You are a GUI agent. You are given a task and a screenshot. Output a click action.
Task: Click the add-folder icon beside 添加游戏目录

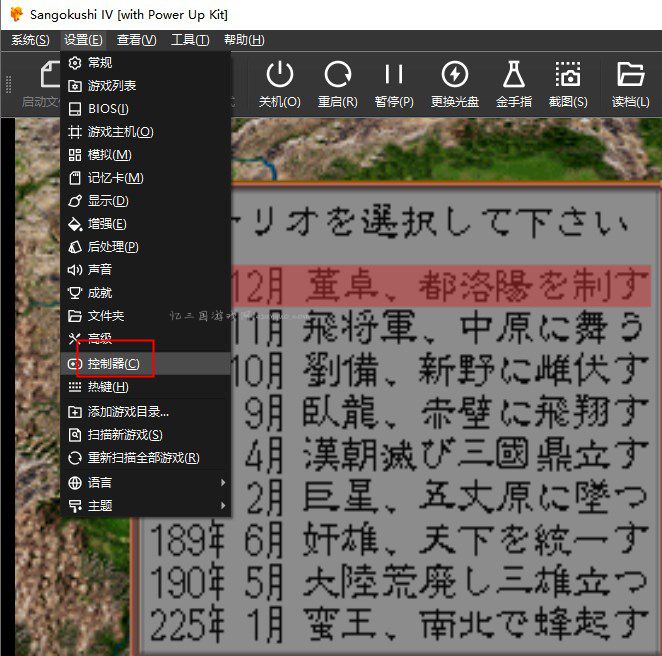pyautogui.click(x=75, y=412)
